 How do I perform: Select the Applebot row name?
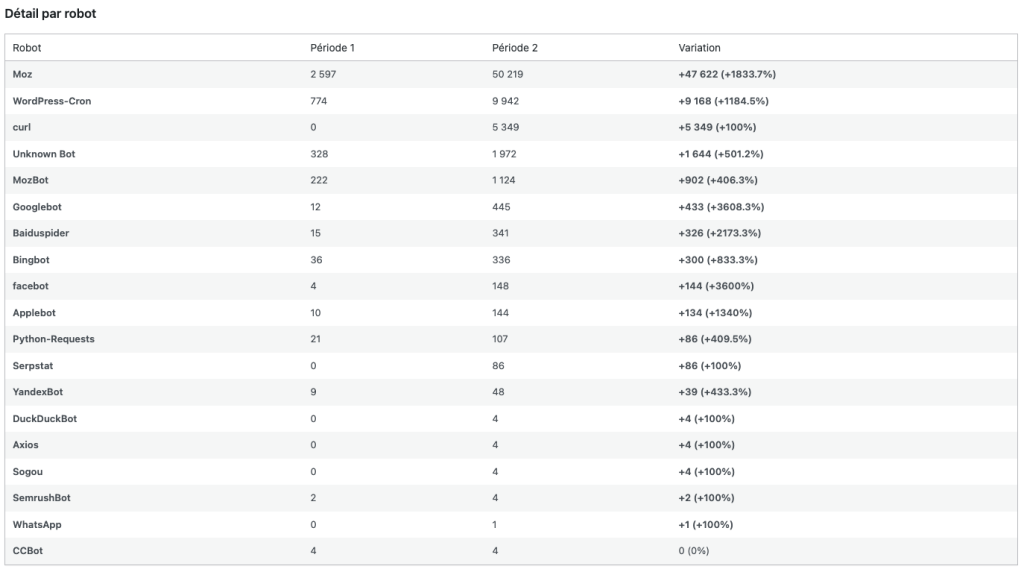(34, 313)
